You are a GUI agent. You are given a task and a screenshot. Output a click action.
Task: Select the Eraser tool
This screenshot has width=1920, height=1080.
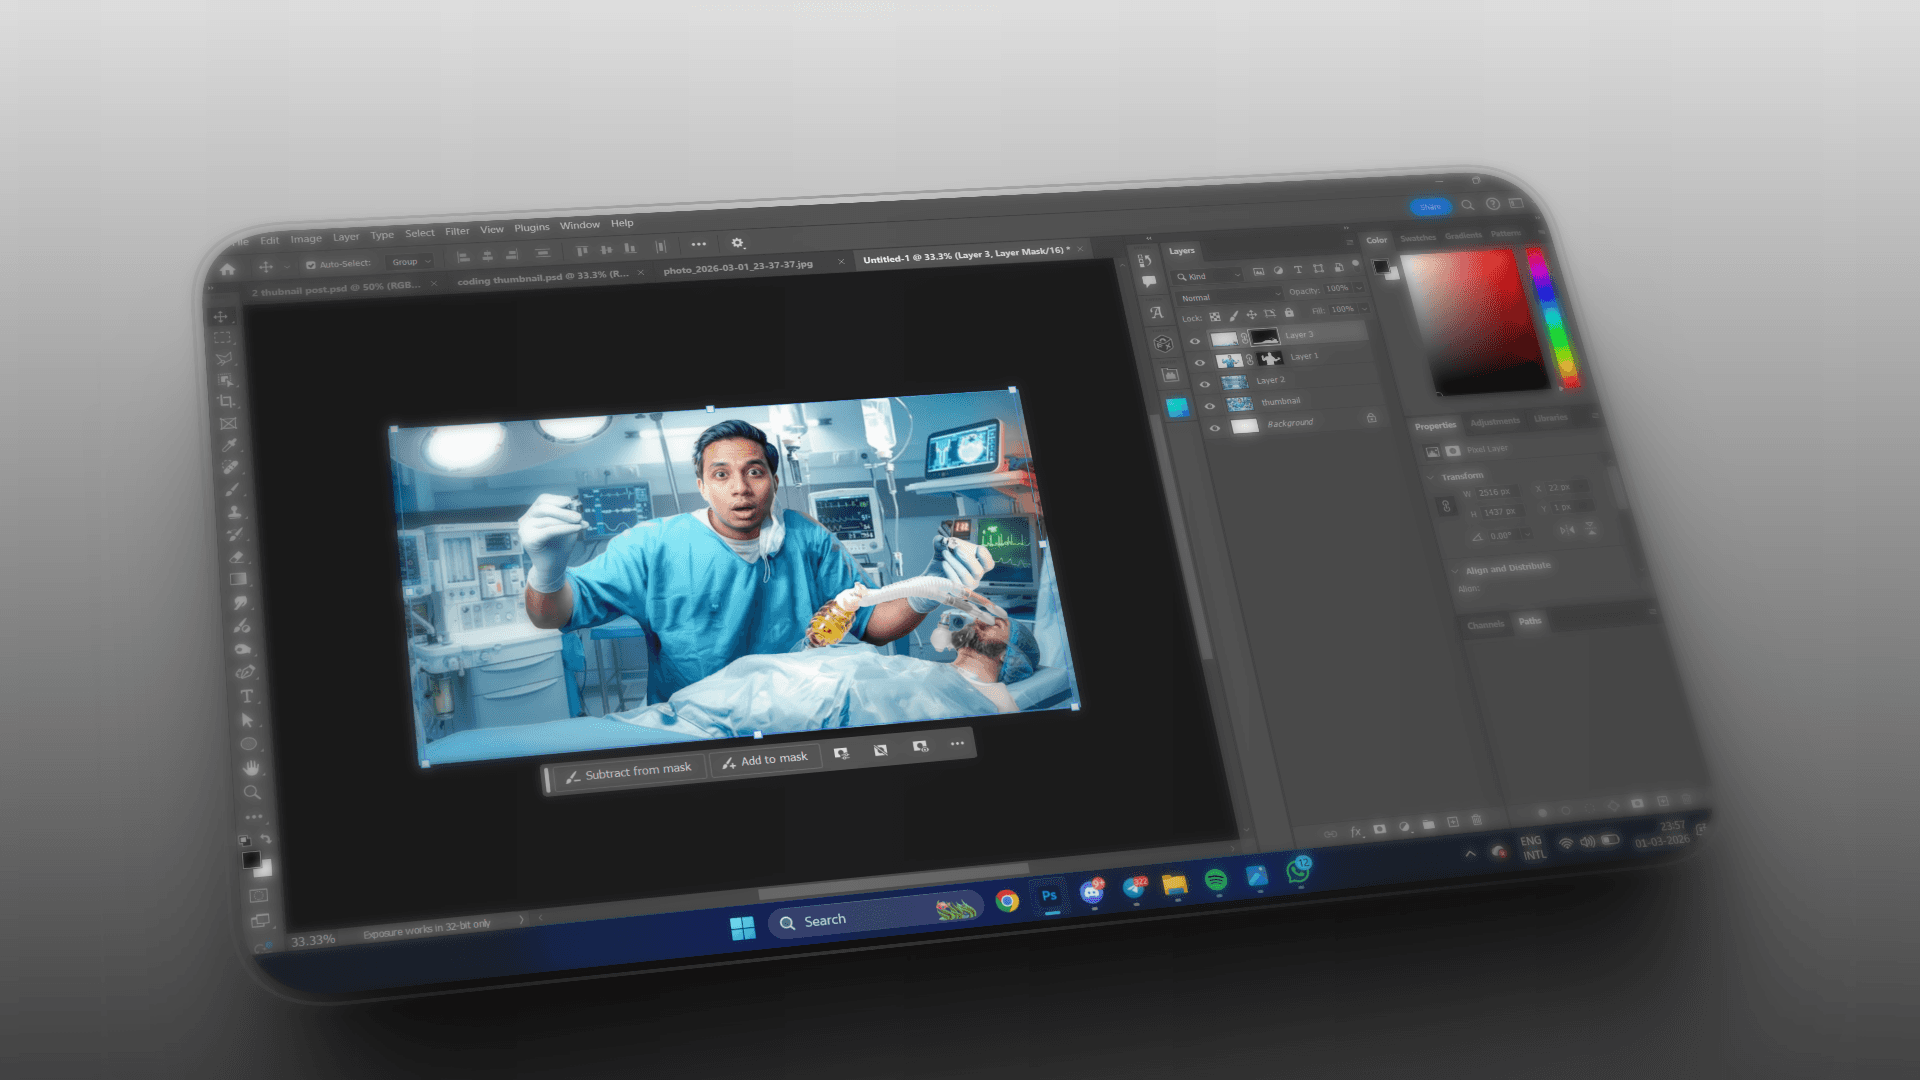[x=237, y=557]
